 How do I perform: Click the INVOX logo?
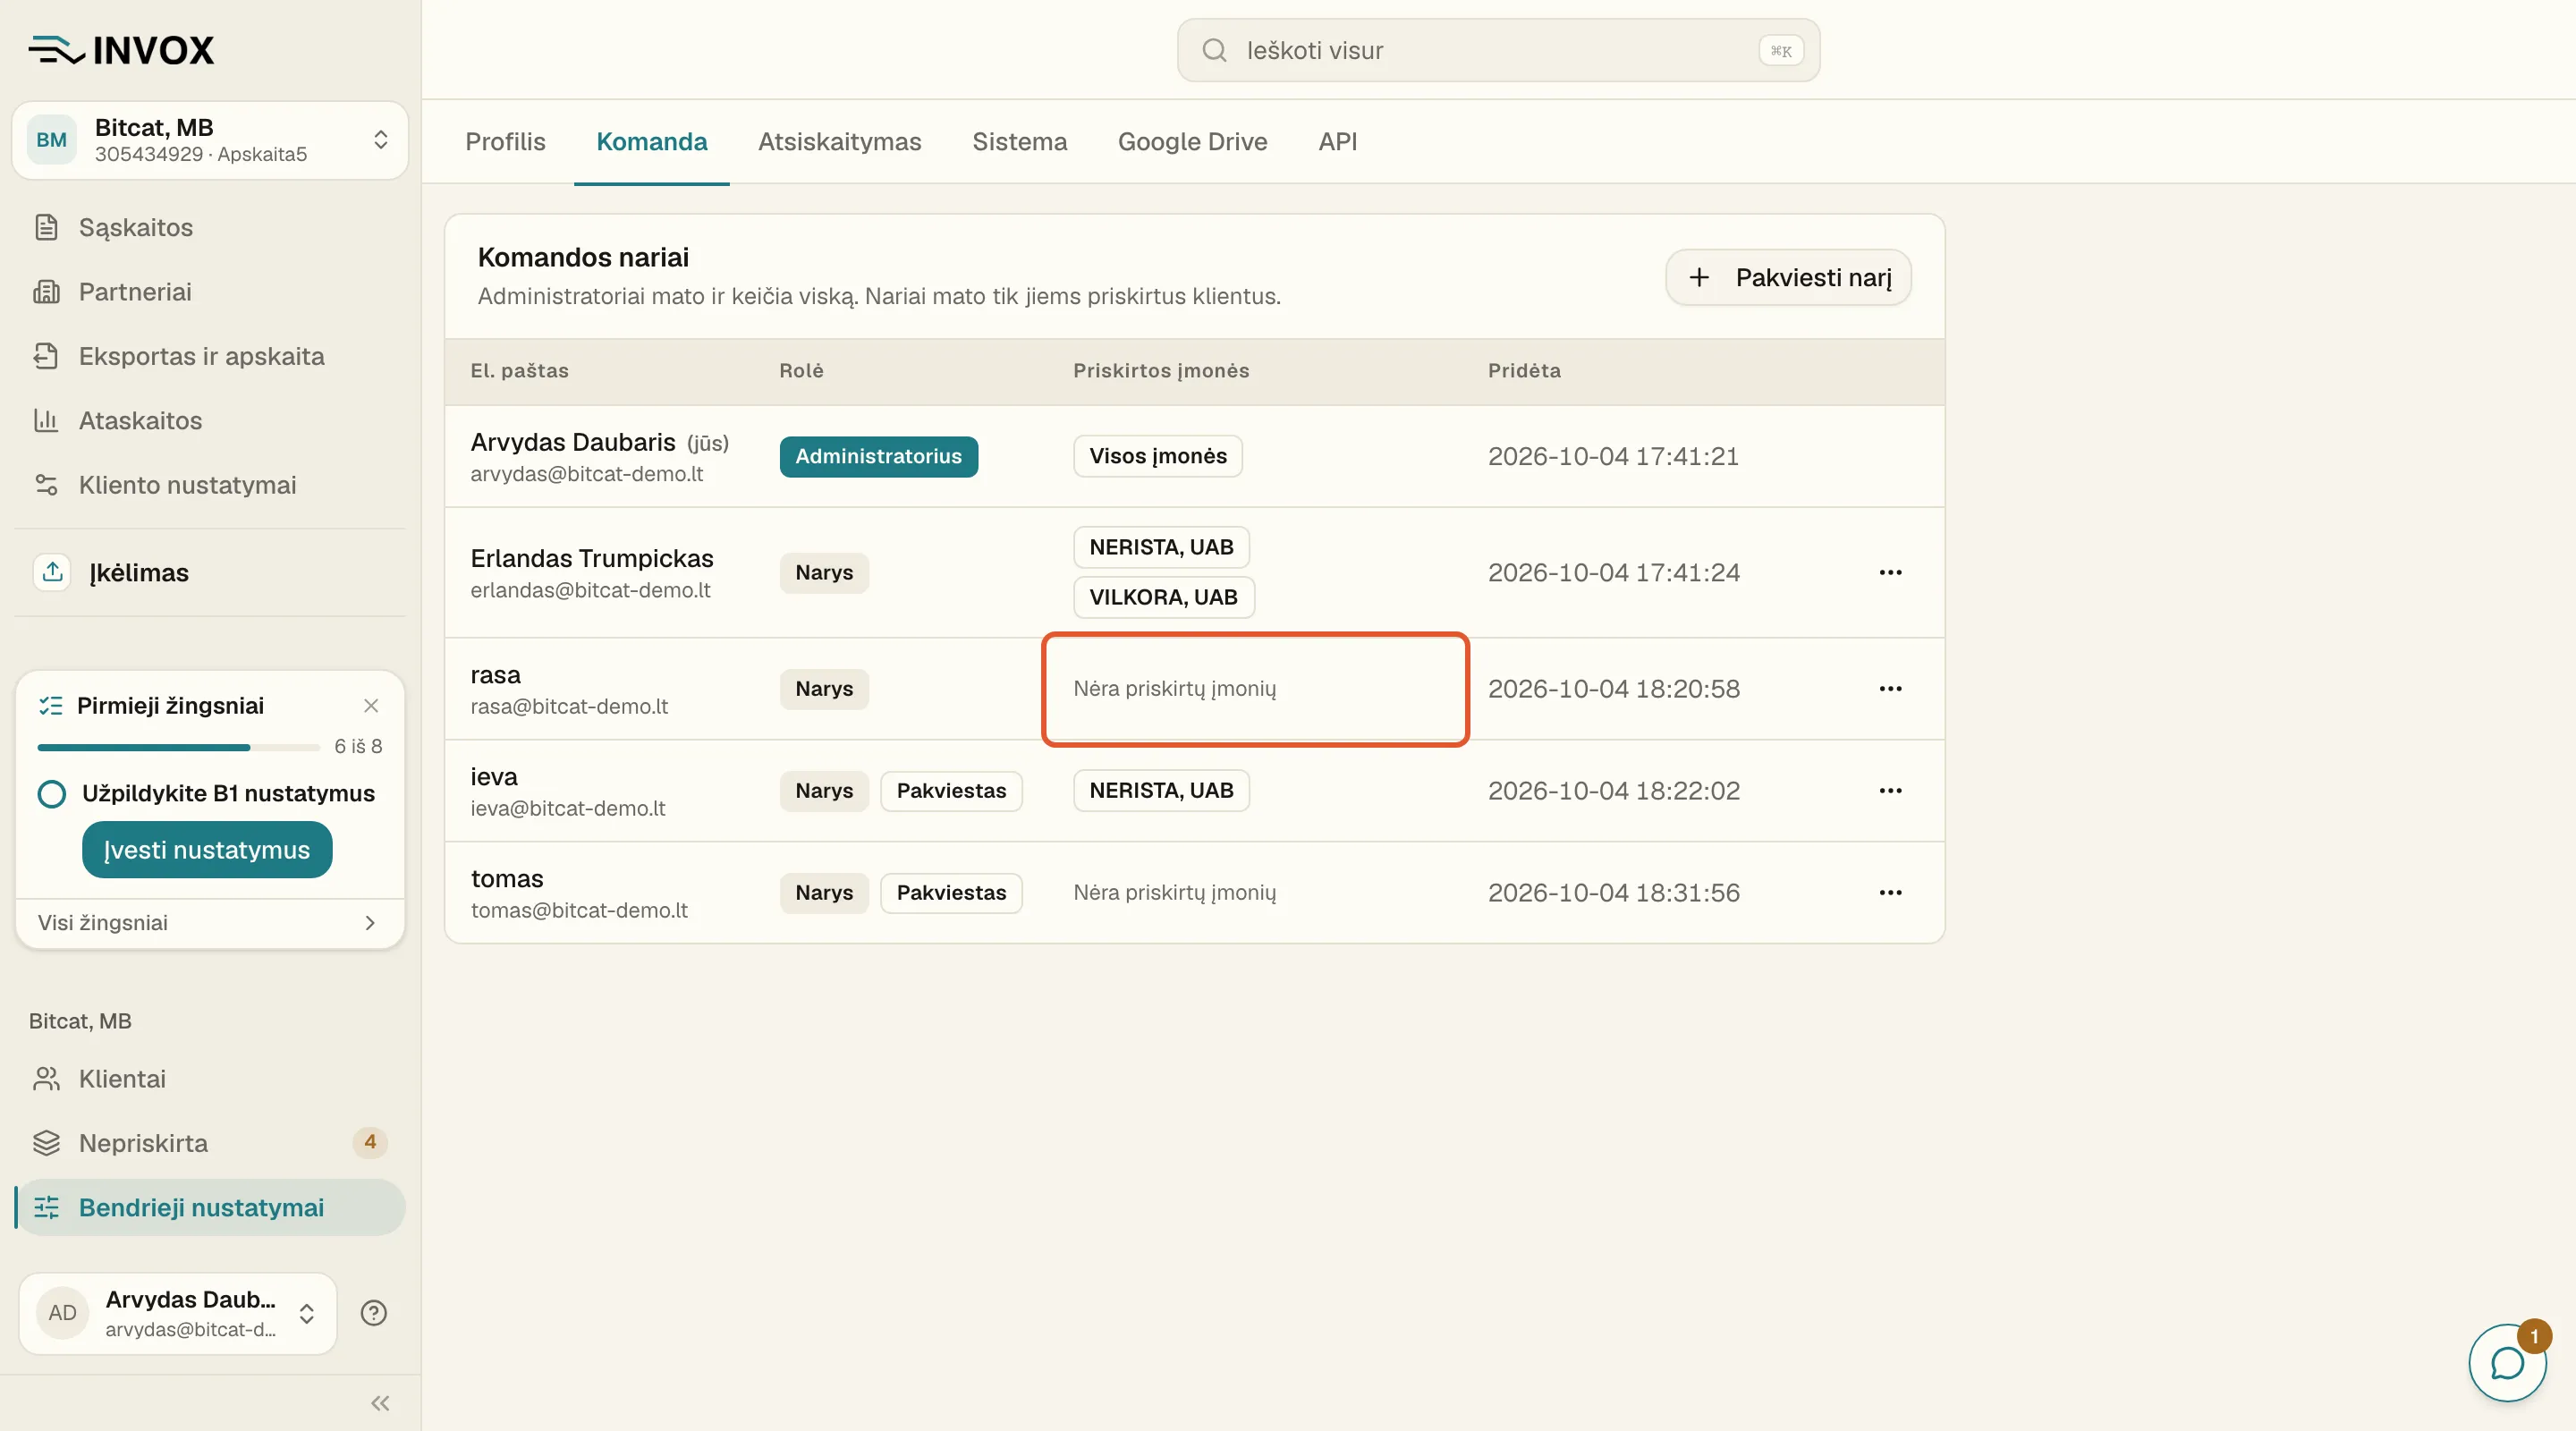pos(121,50)
